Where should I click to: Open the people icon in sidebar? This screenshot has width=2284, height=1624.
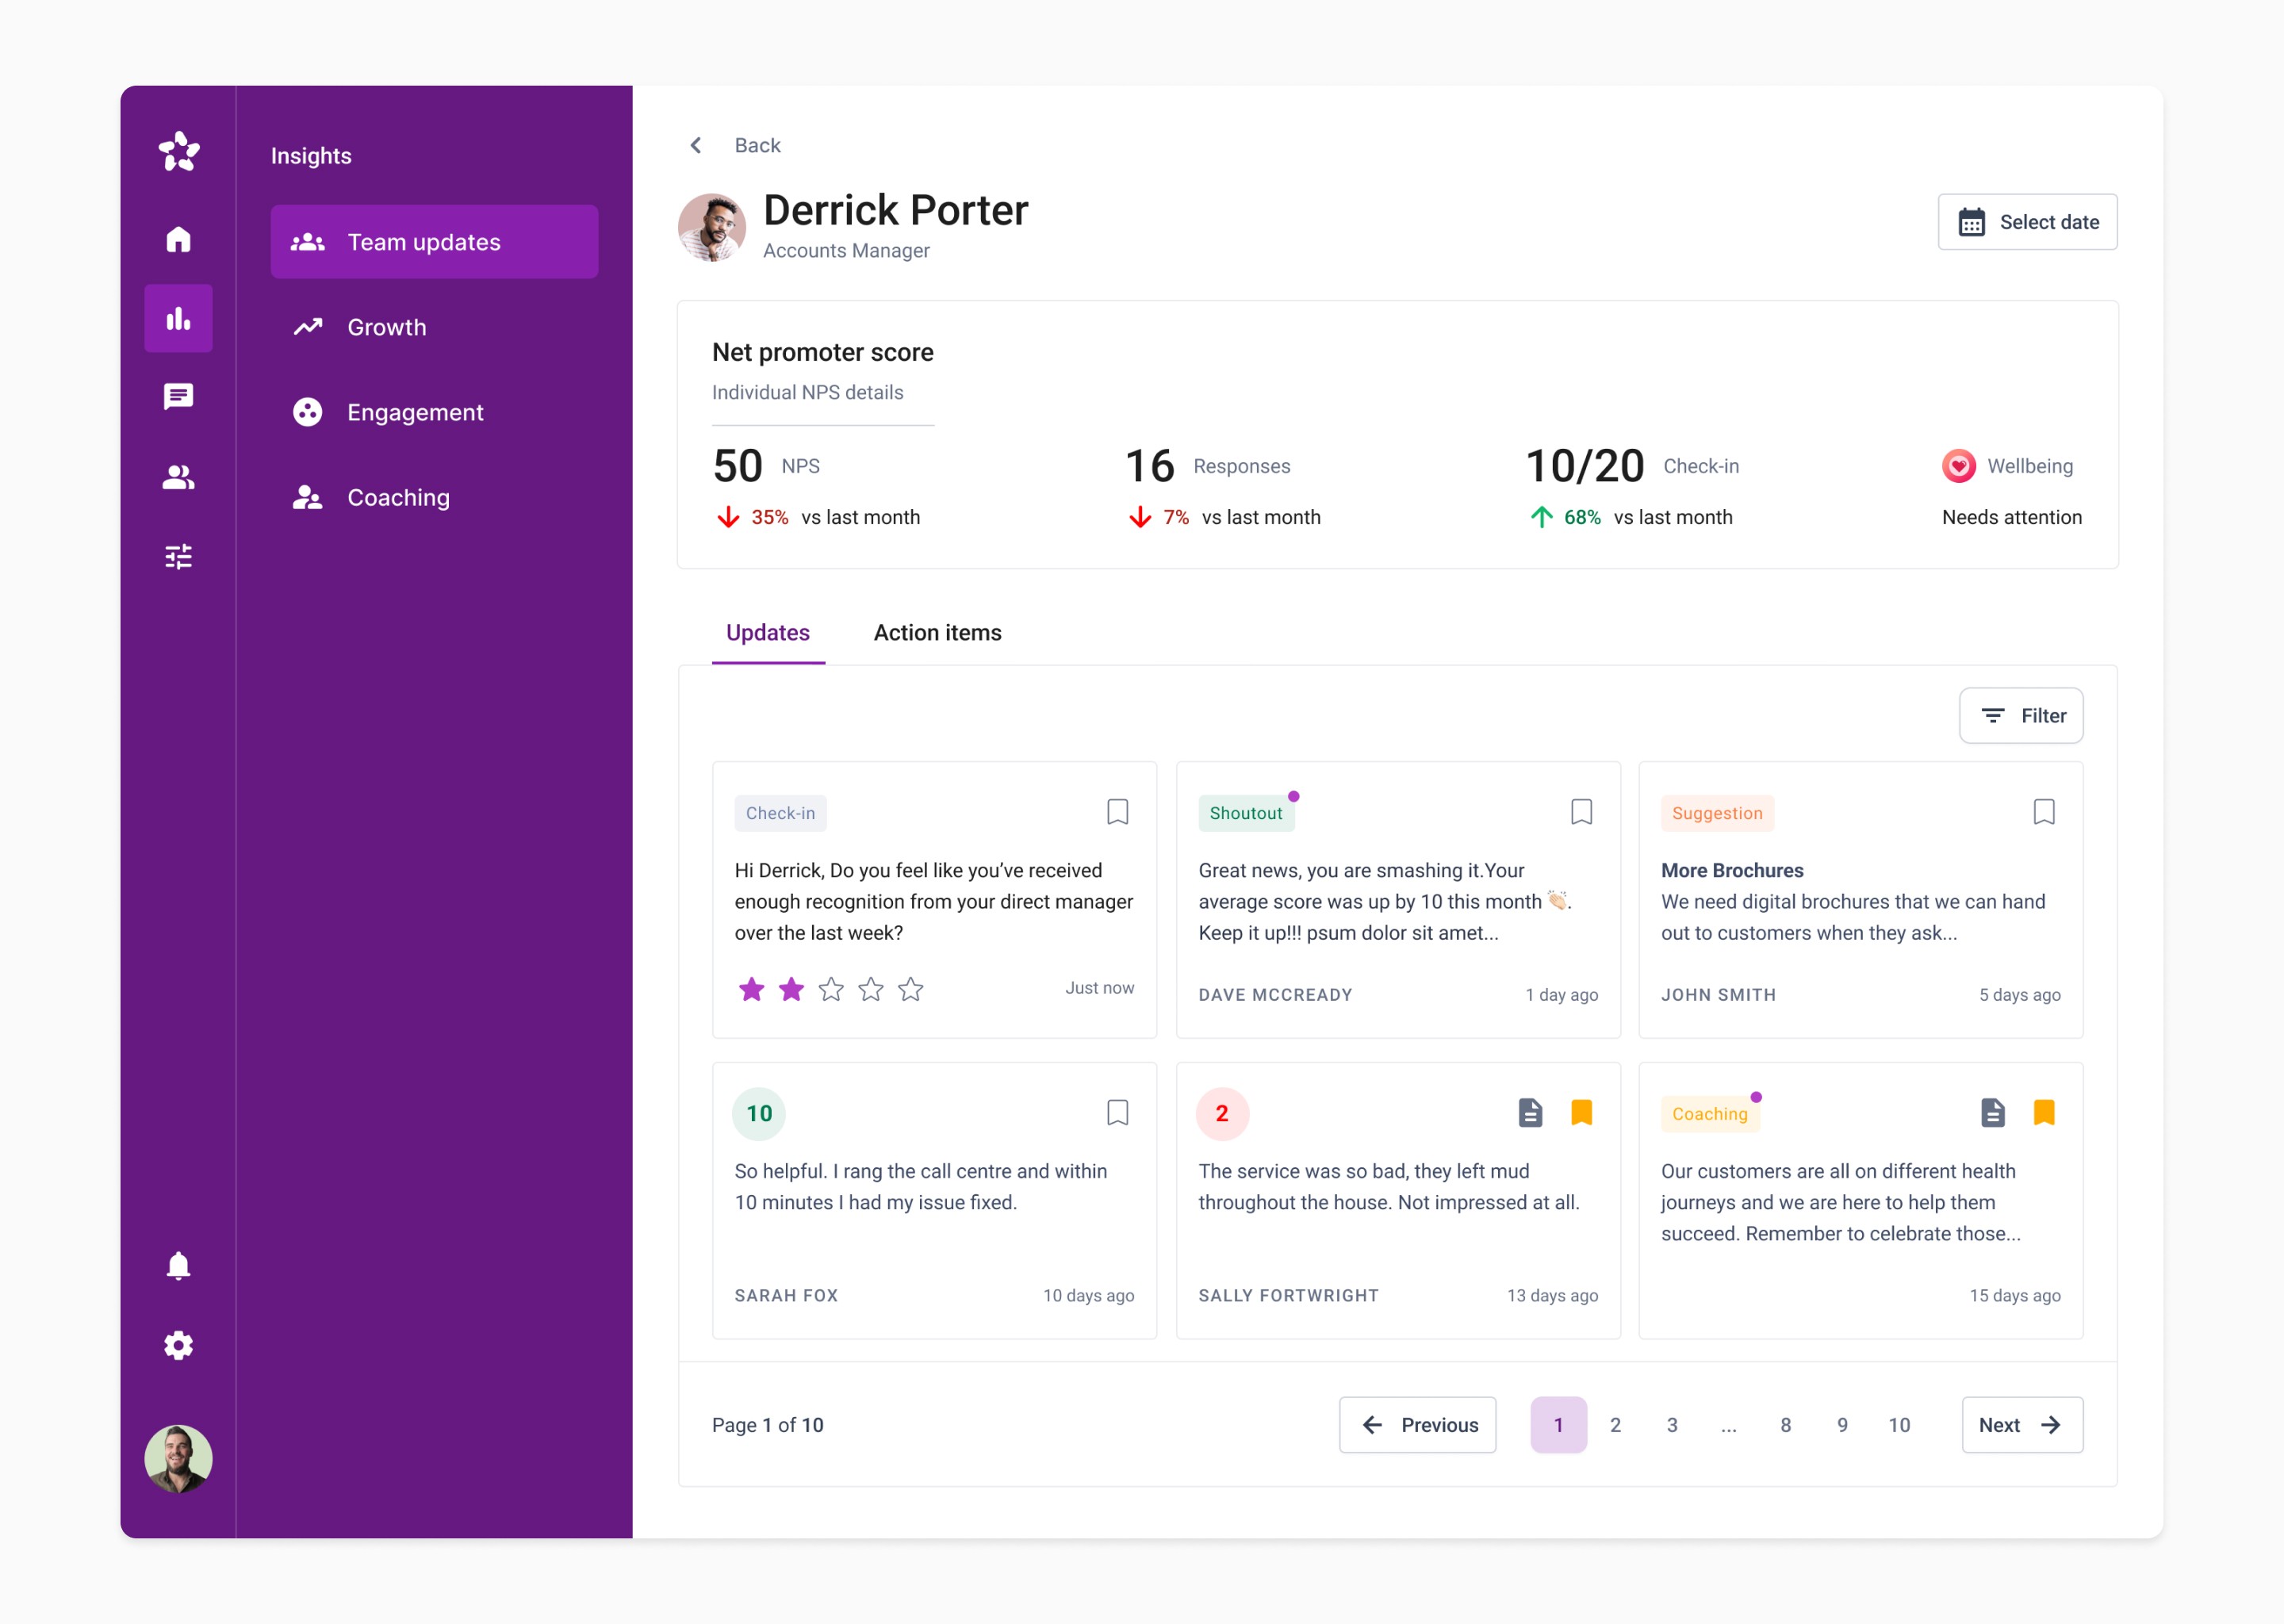pyautogui.click(x=178, y=477)
